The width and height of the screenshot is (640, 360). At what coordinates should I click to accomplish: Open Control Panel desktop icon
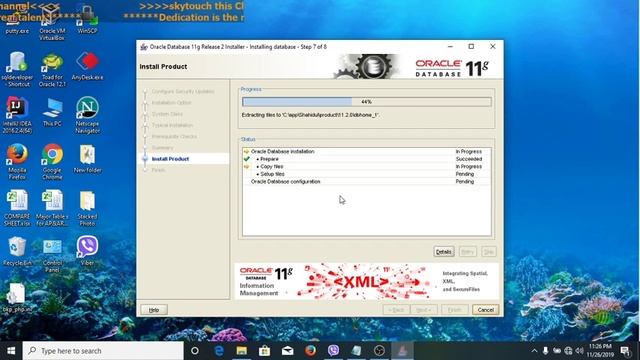(52, 255)
